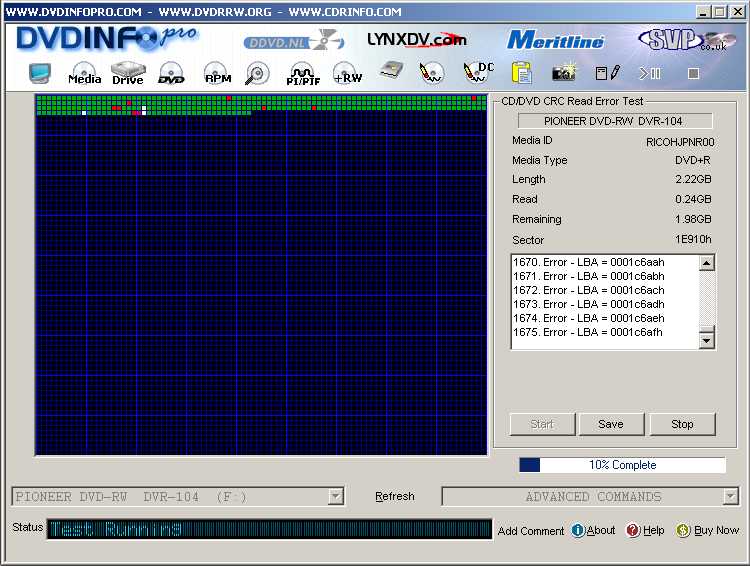The height and width of the screenshot is (566, 750).
Task: Open the +RW disc tool
Action: pyautogui.click(x=348, y=74)
